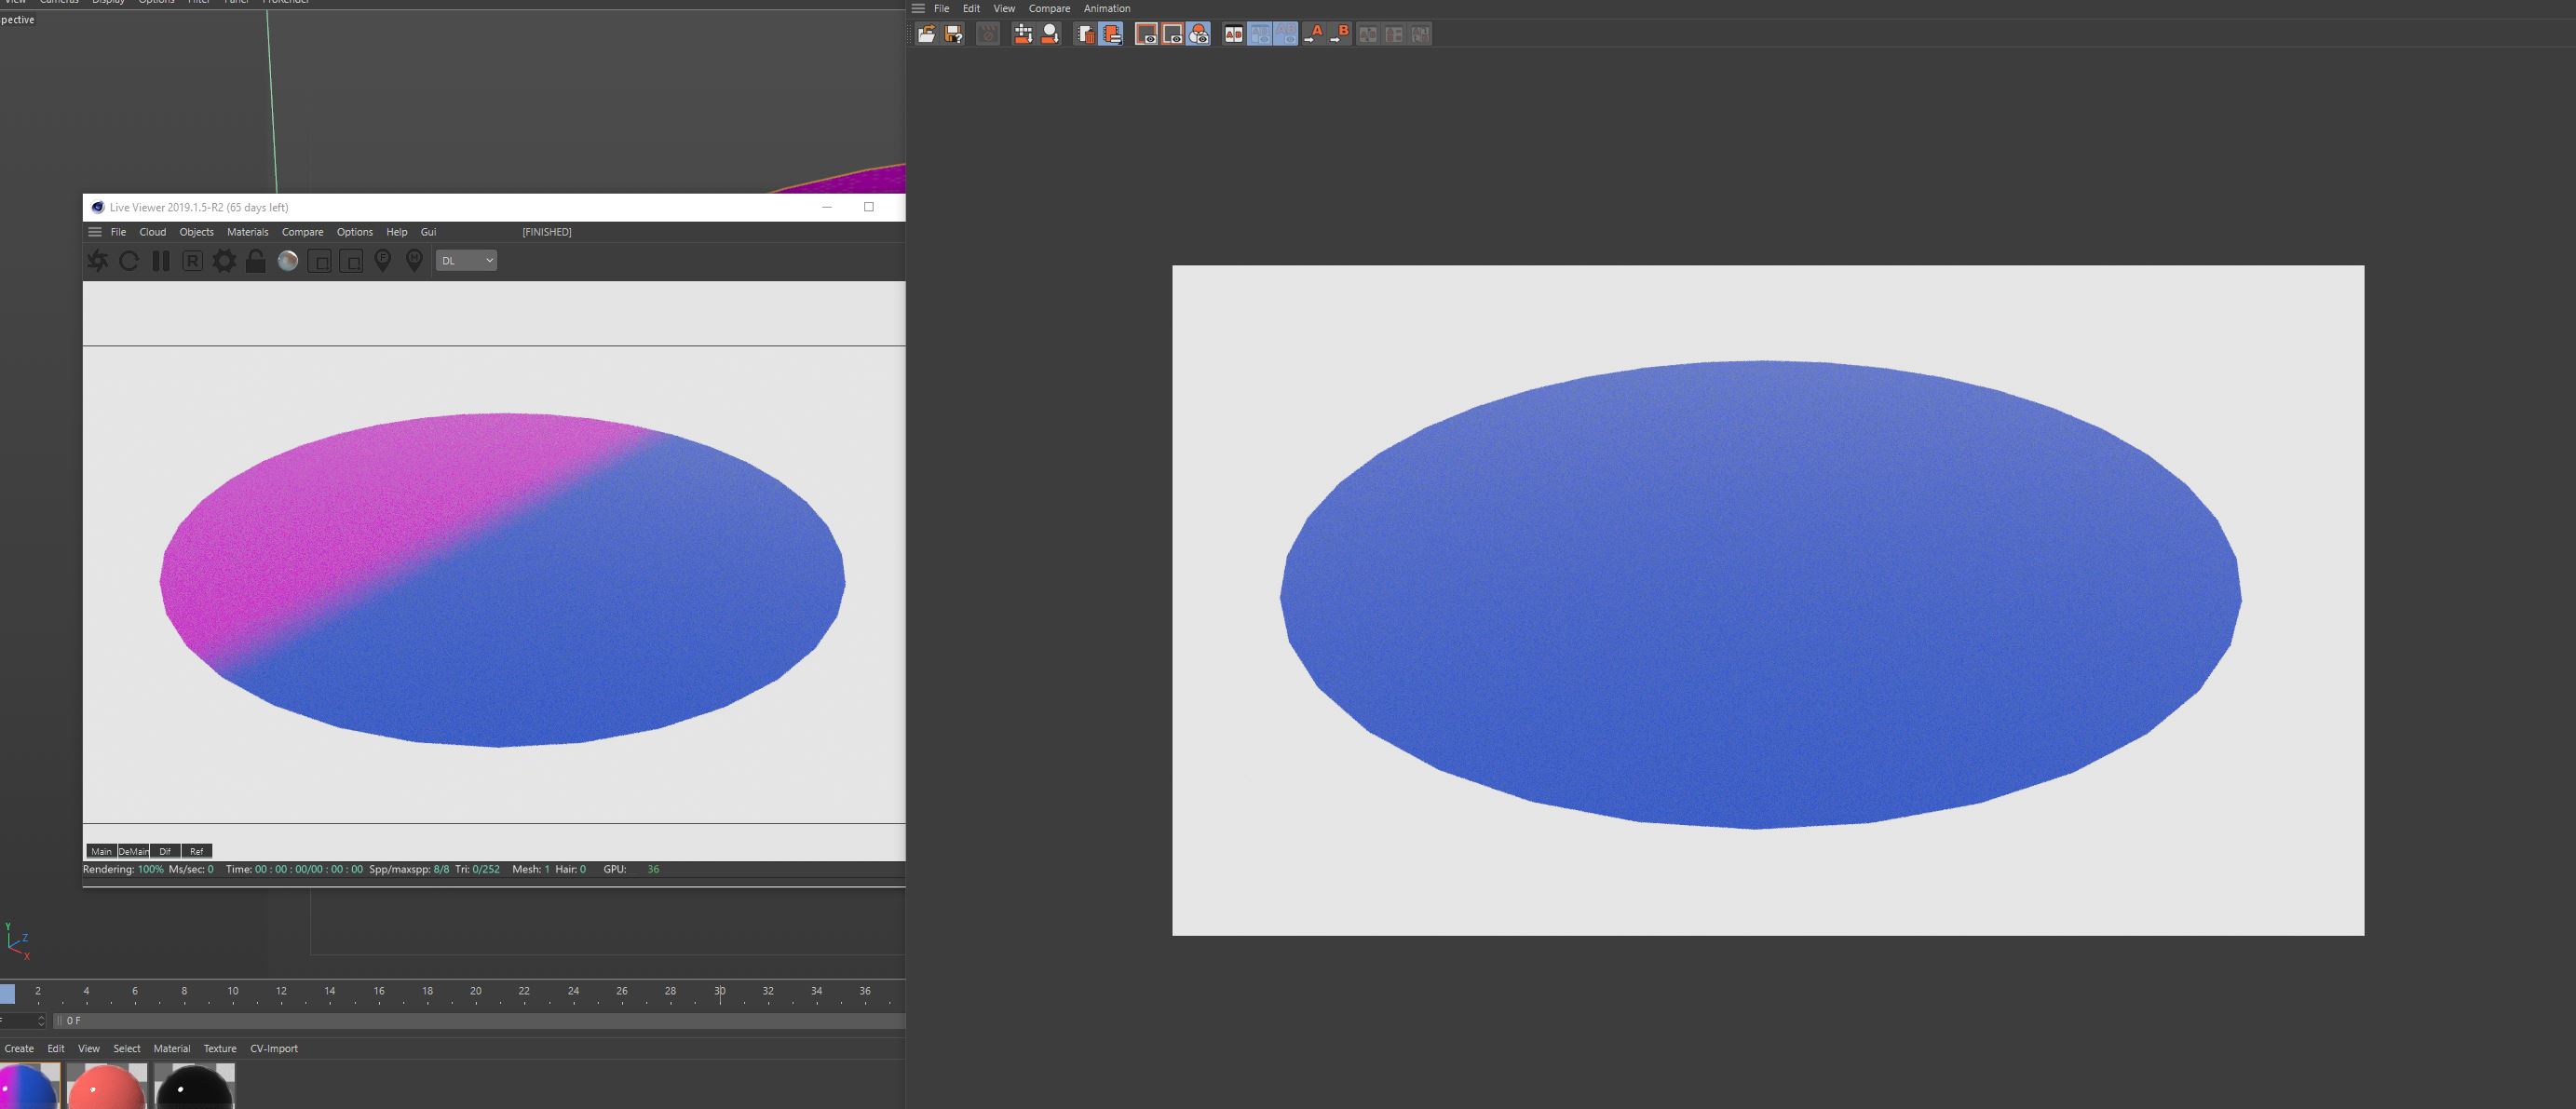Set as A compare image
The image size is (2576, 1109).
(1314, 34)
